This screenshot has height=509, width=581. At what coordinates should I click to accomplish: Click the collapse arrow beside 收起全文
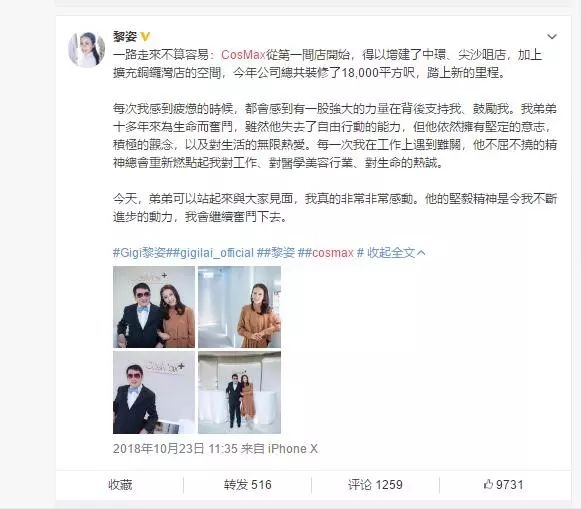pyautogui.click(x=421, y=253)
